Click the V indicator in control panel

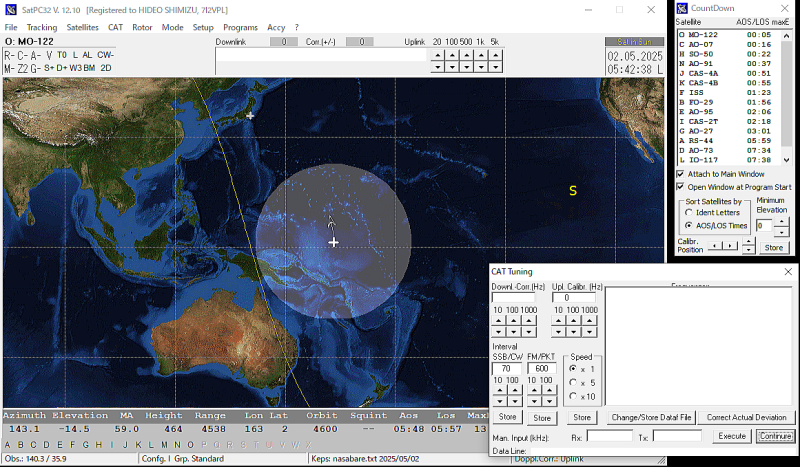click(49, 55)
